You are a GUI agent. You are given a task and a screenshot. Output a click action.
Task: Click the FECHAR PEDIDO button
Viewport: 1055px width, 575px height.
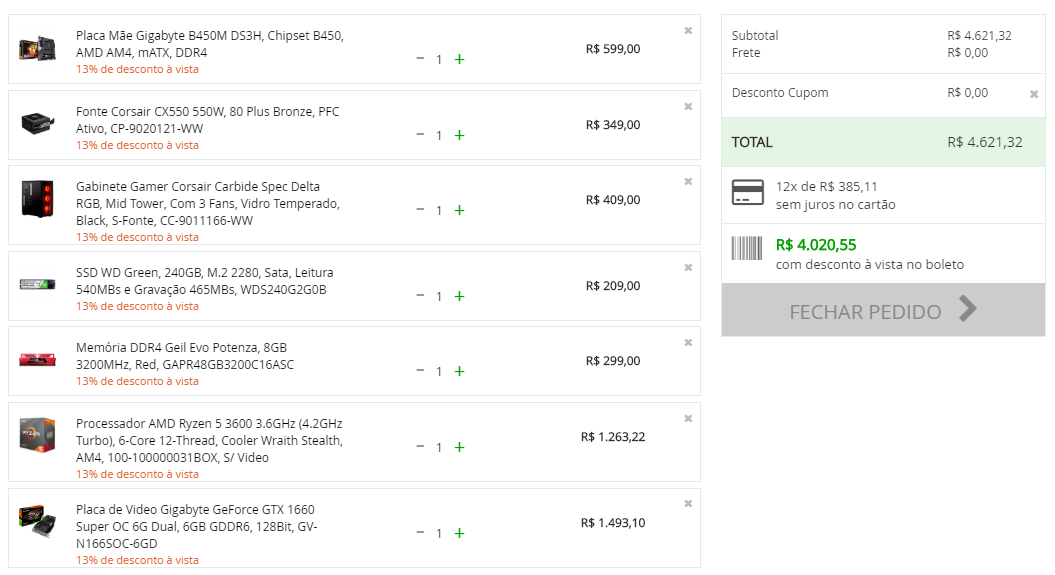[x=883, y=310]
